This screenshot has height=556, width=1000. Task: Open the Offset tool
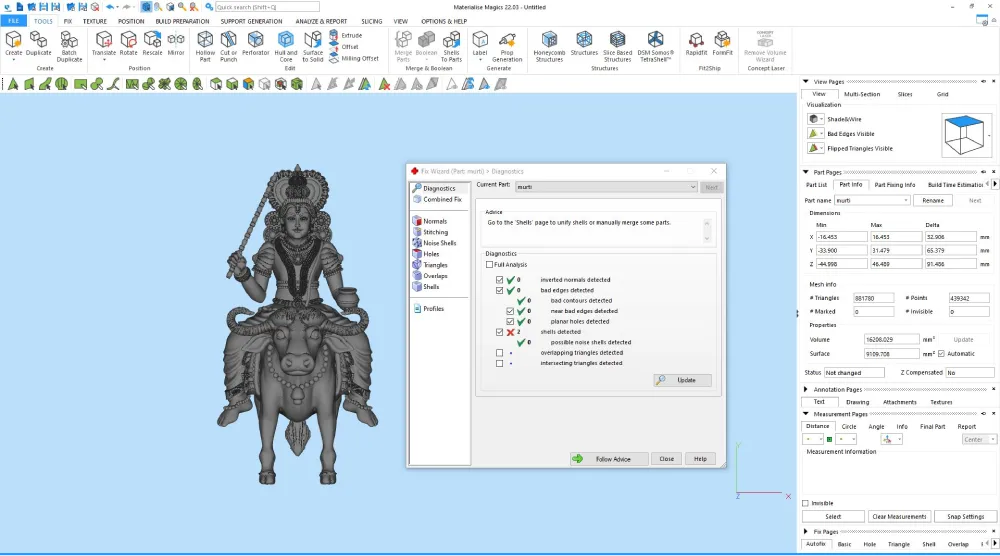click(344, 47)
